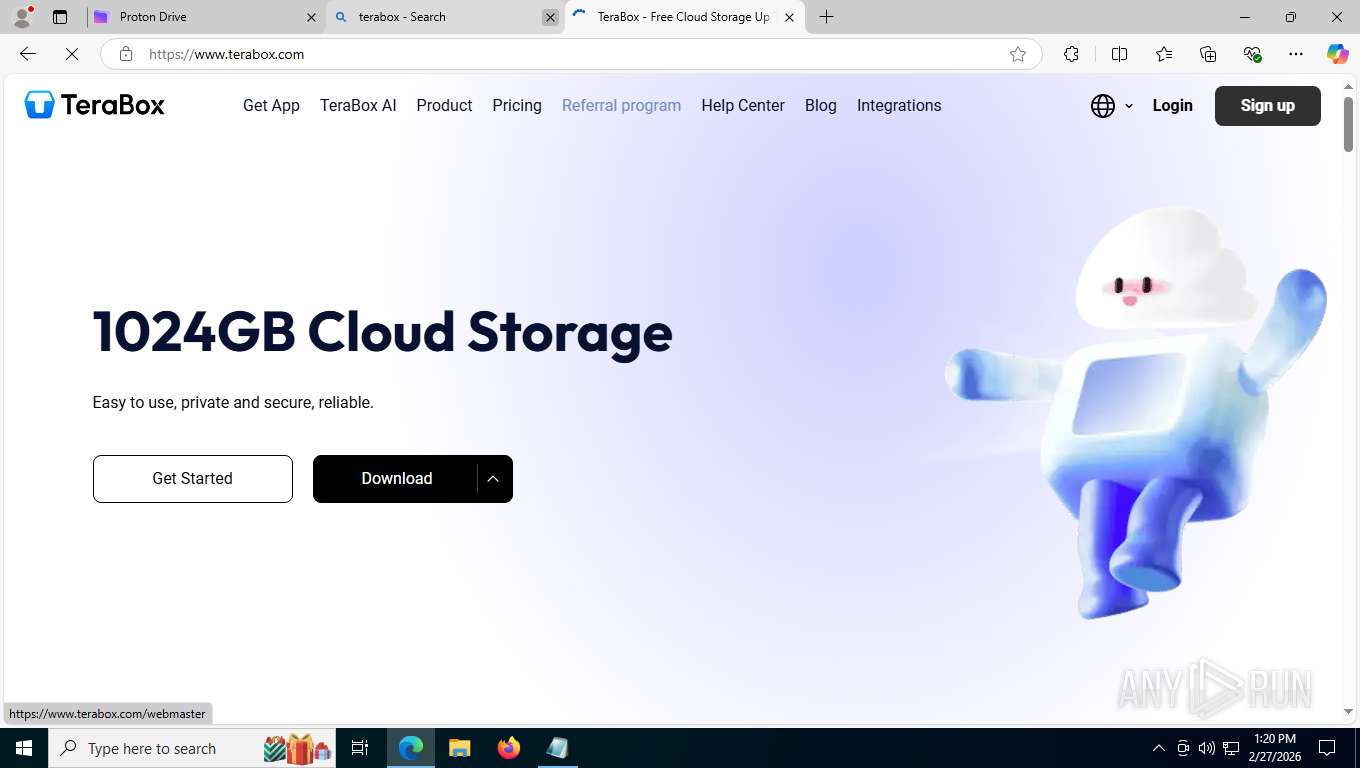Open the Favorites list icon

click(1164, 54)
